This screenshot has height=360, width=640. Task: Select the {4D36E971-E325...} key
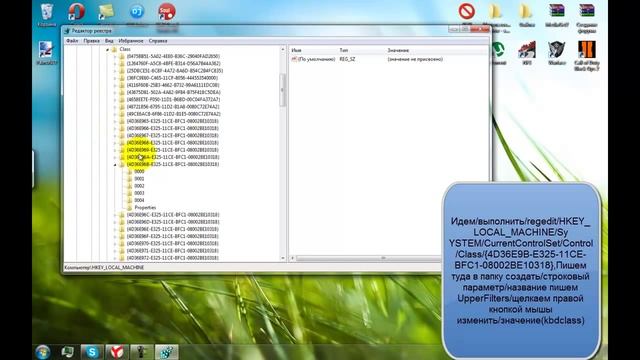pyautogui.click(x=173, y=251)
